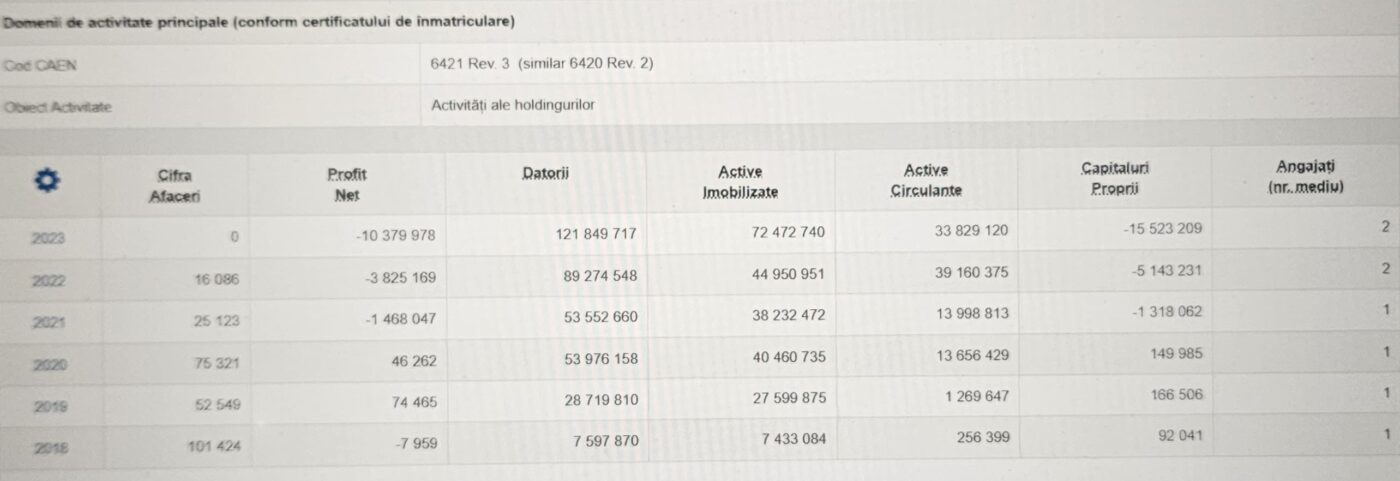
Task: Select the 2023 Datorii value 121 849 717
Action: click(595, 233)
